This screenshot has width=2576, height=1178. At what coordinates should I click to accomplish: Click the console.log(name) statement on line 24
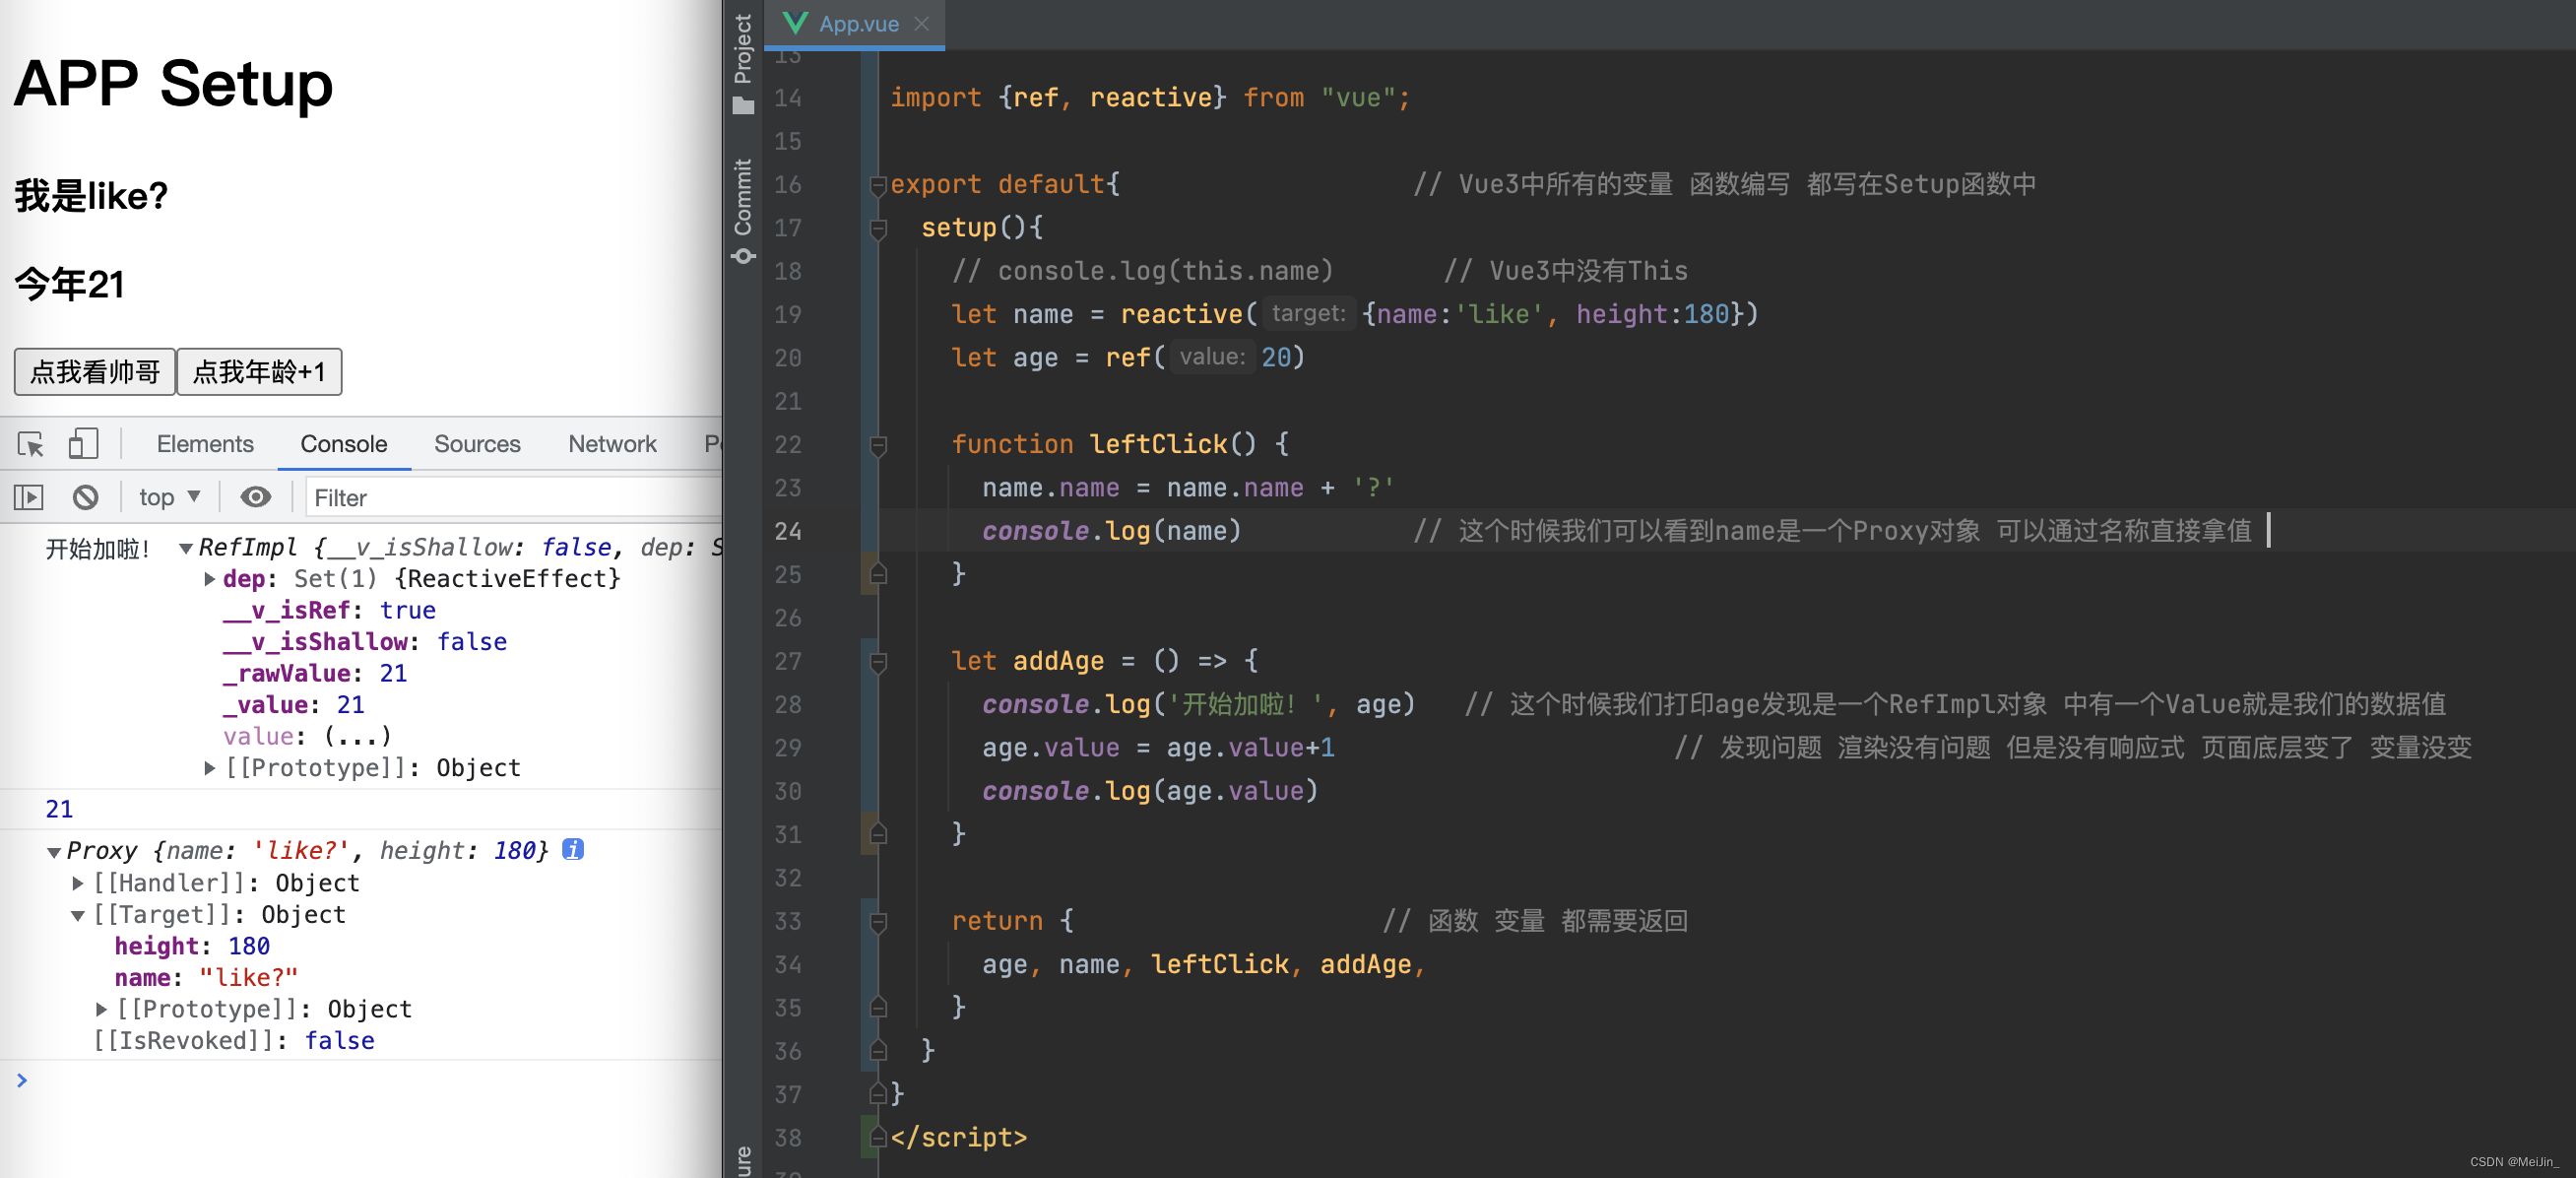click(1111, 531)
